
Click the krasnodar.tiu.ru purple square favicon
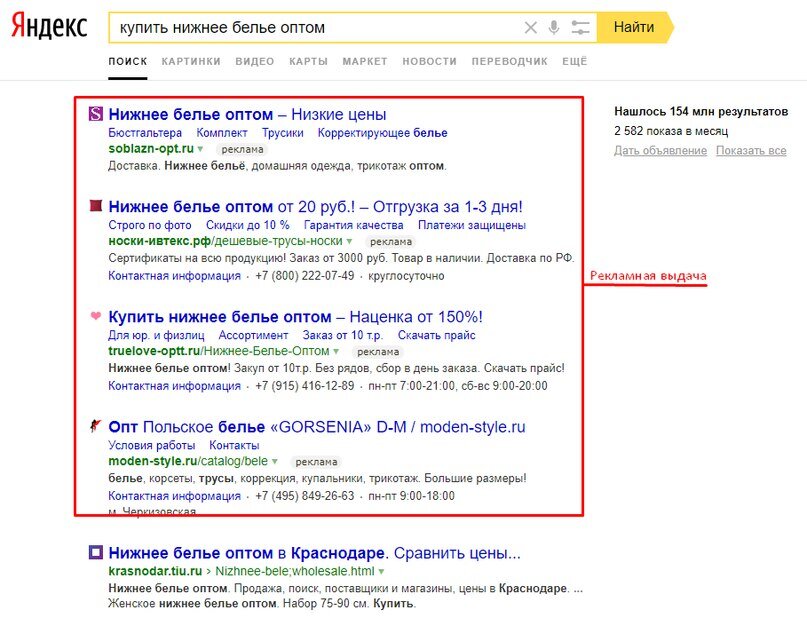click(96, 553)
